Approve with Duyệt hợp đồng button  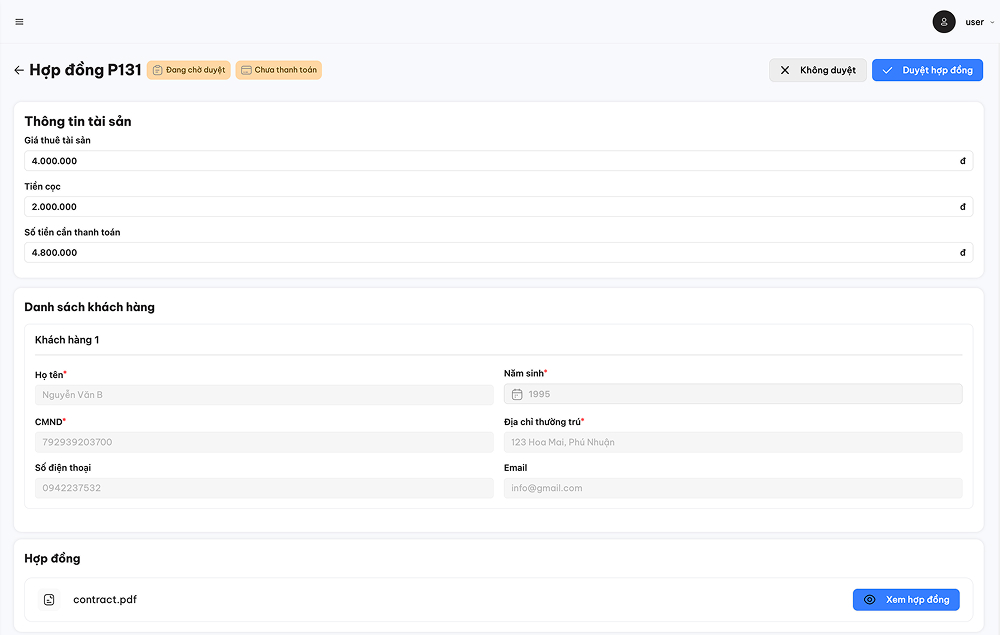click(x=927, y=70)
